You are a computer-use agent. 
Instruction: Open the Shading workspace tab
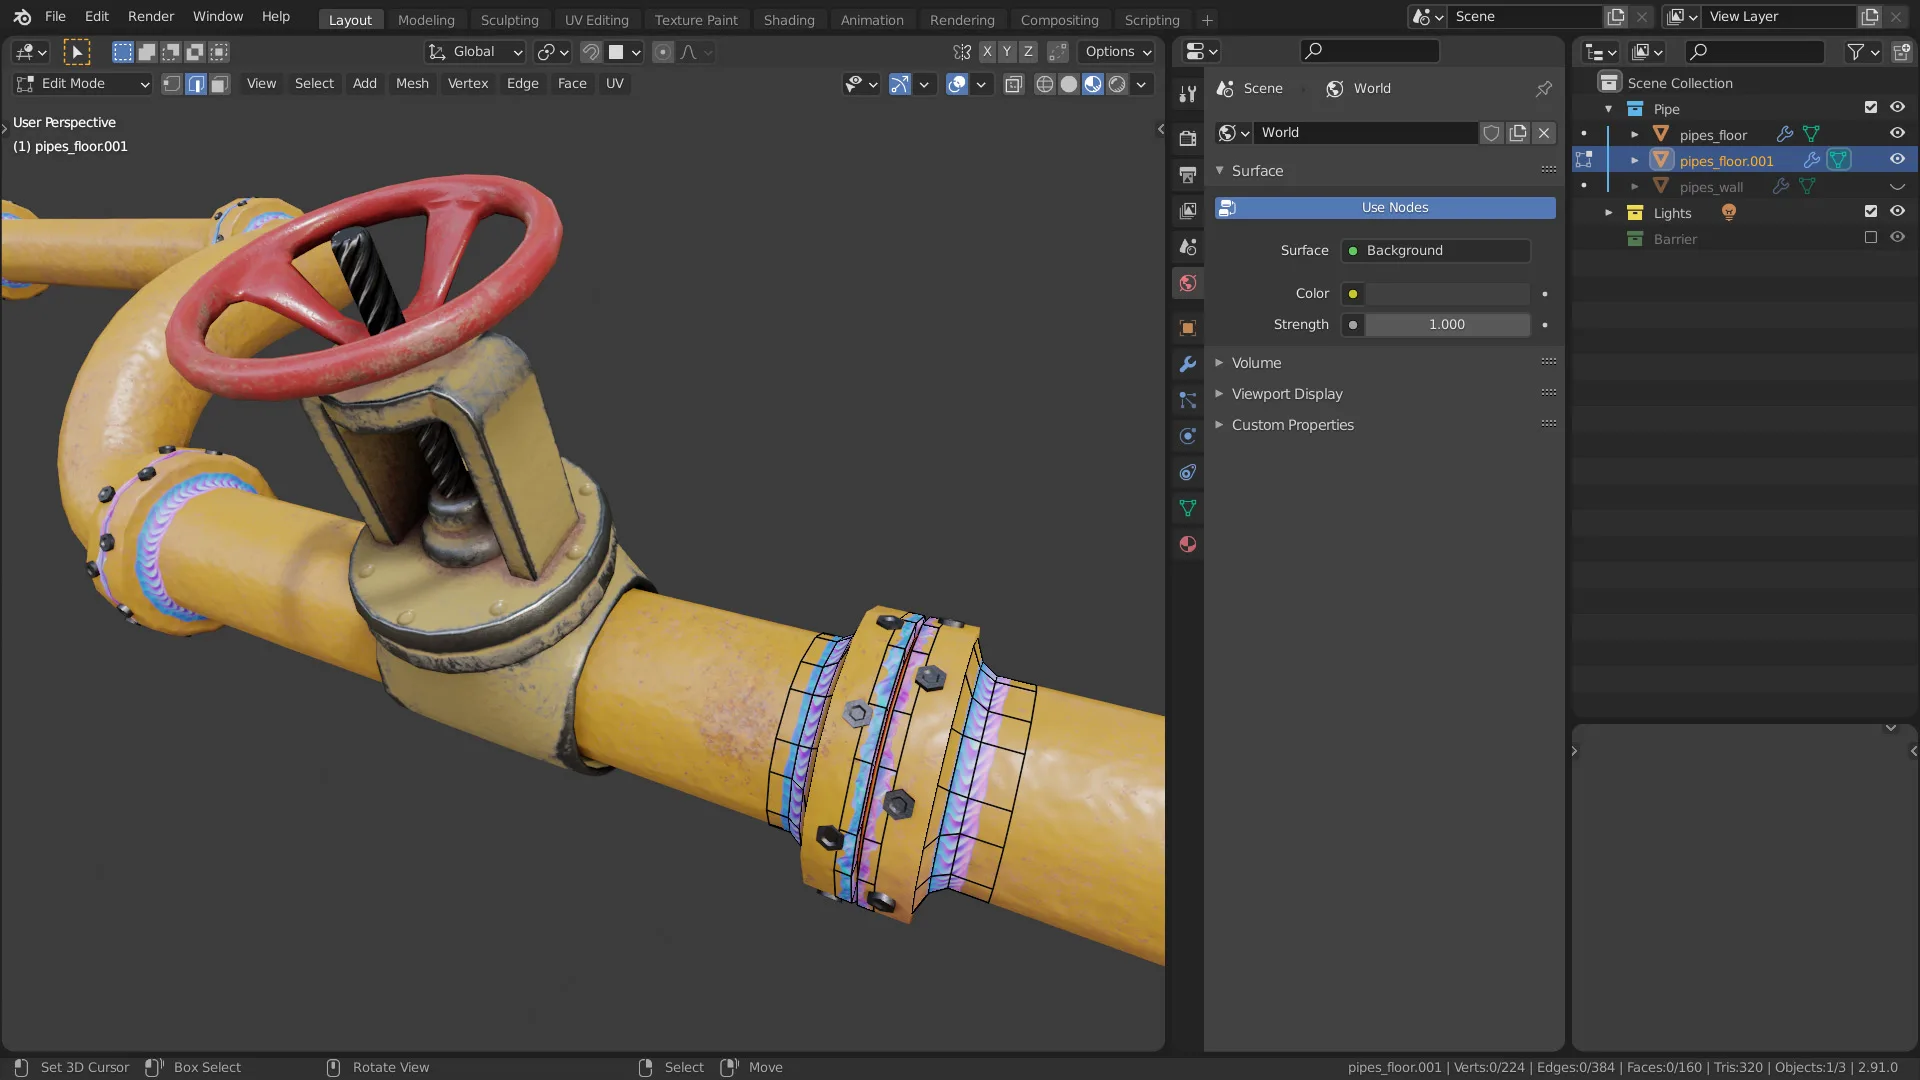(x=789, y=18)
